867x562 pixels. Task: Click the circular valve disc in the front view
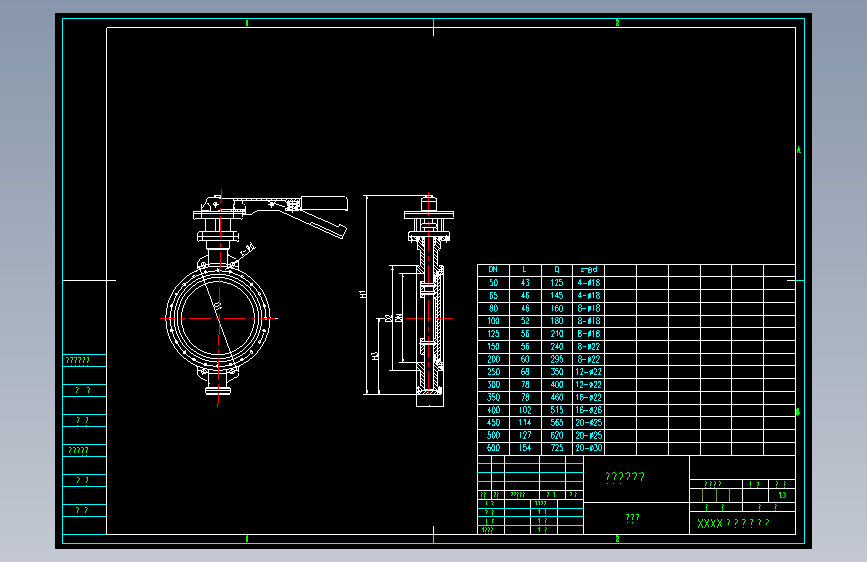pyautogui.click(x=218, y=319)
